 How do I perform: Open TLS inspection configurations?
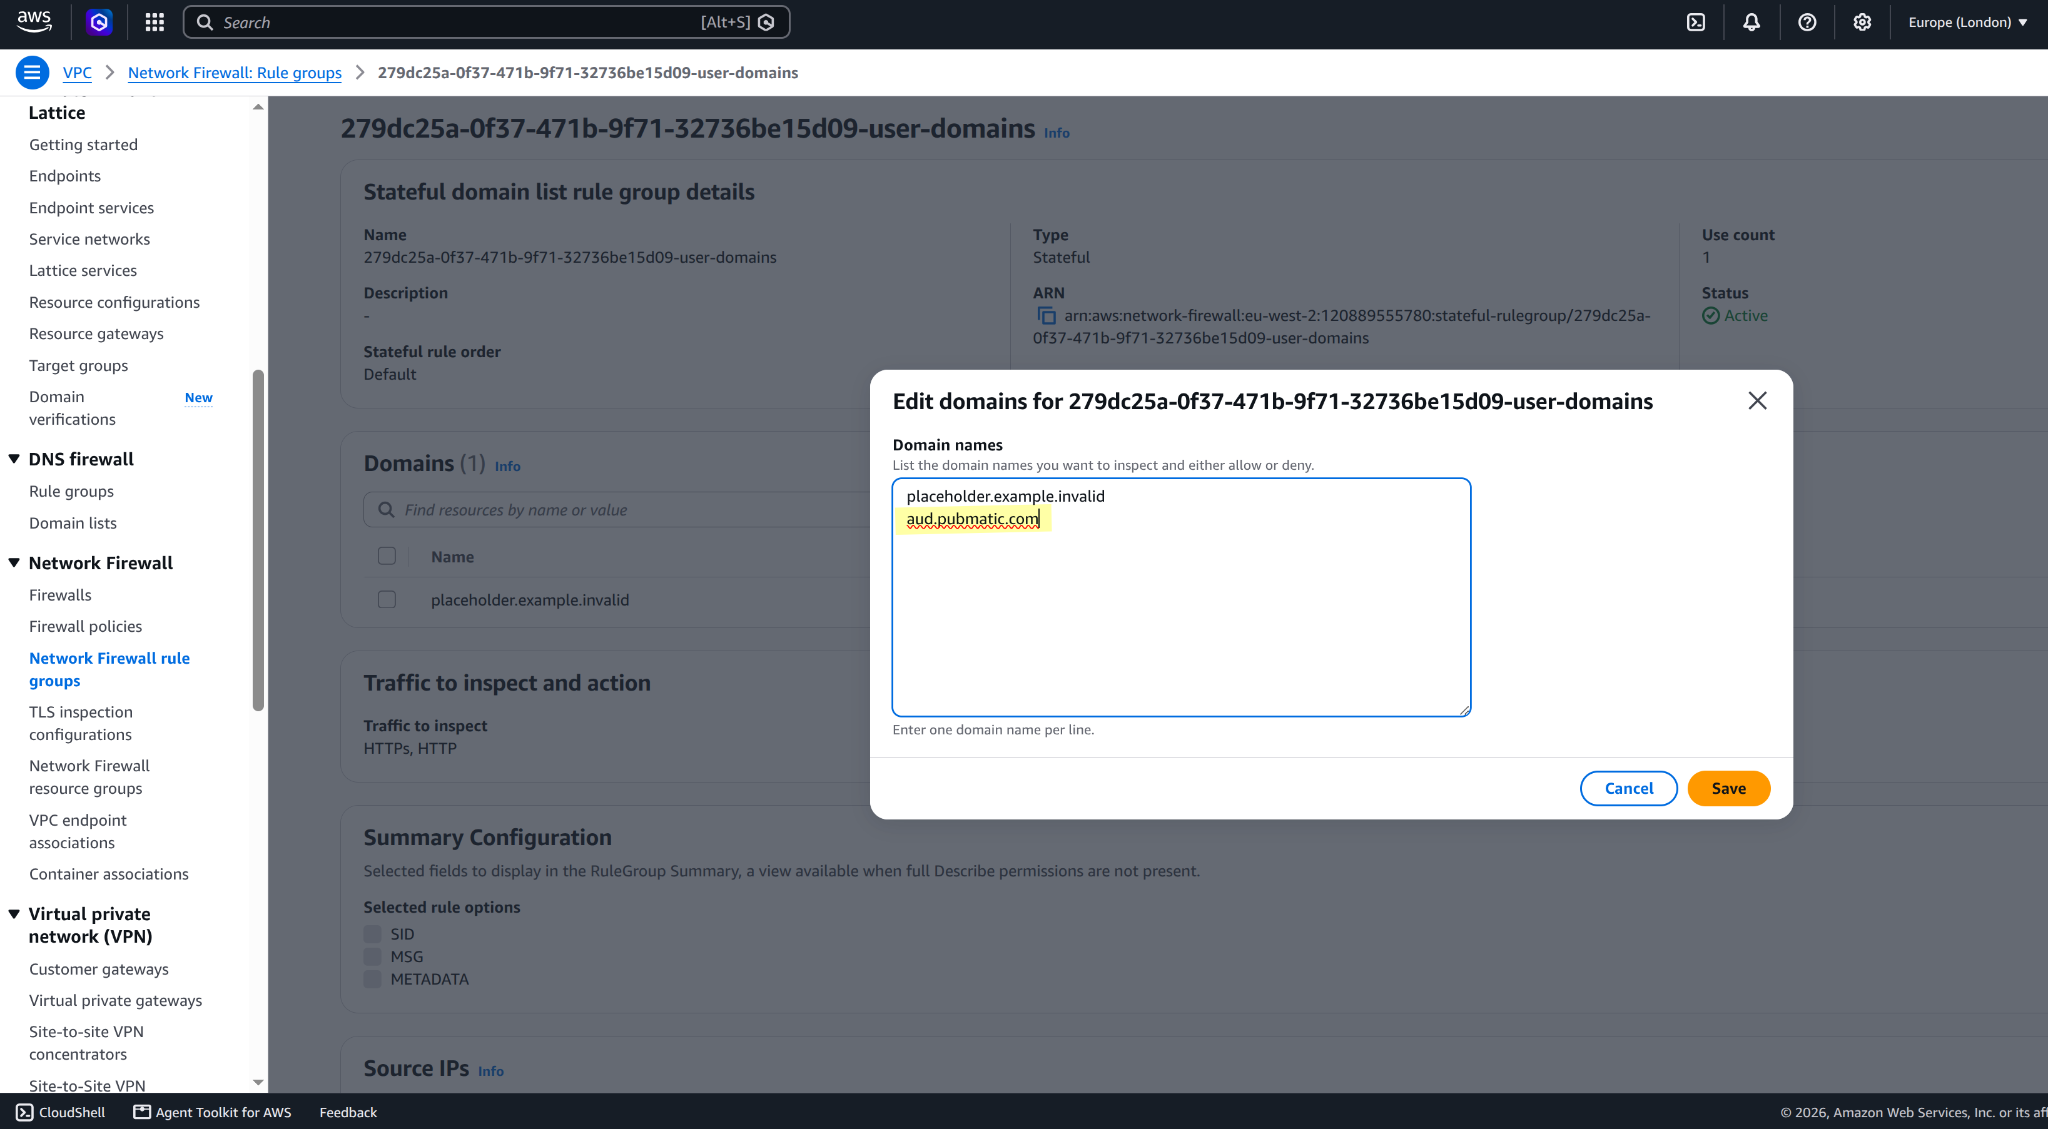(81, 723)
